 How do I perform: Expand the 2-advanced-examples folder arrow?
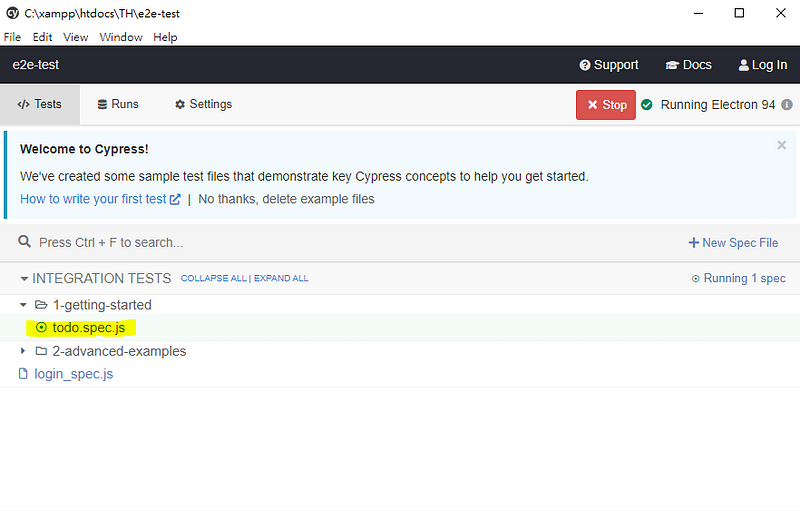(x=24, y=351)
